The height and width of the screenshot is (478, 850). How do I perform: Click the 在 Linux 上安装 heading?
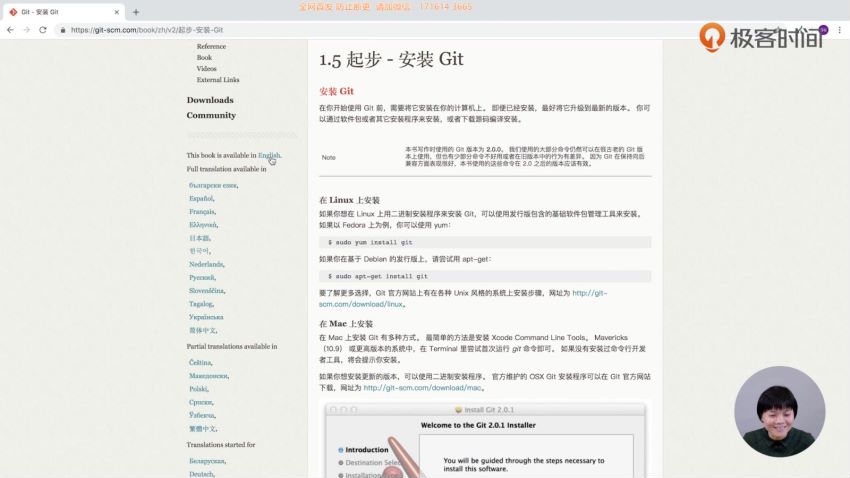click(x=349, y=200)
